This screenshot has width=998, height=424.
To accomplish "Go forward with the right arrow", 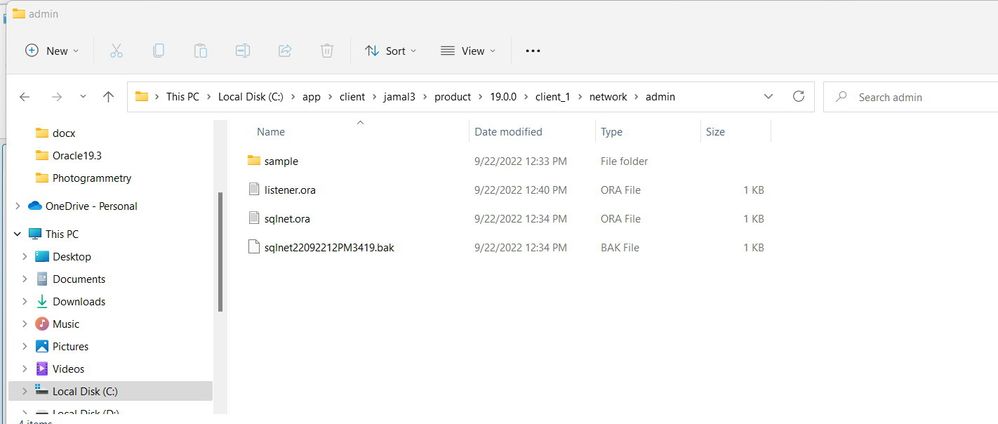I will click(57, 97).
